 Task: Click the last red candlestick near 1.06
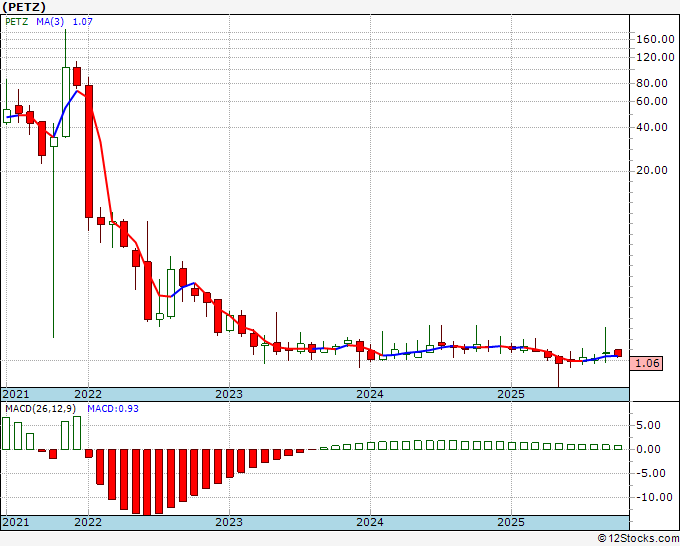coord(618,353)
